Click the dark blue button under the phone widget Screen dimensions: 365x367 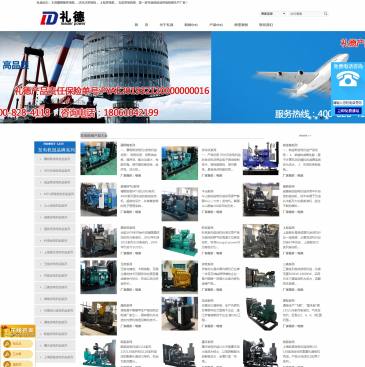click(x=348, y=111)
